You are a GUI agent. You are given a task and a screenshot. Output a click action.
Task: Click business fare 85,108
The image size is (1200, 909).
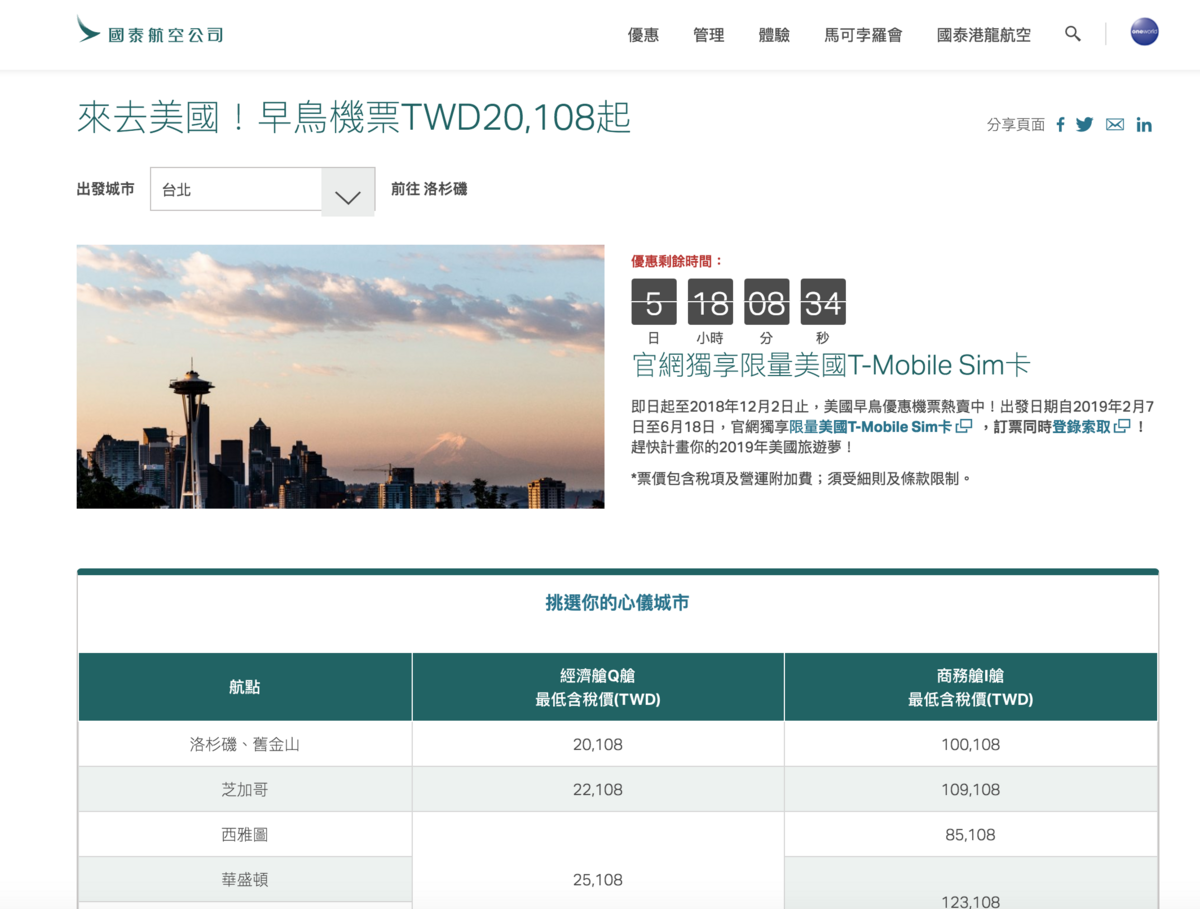(970, 835)
